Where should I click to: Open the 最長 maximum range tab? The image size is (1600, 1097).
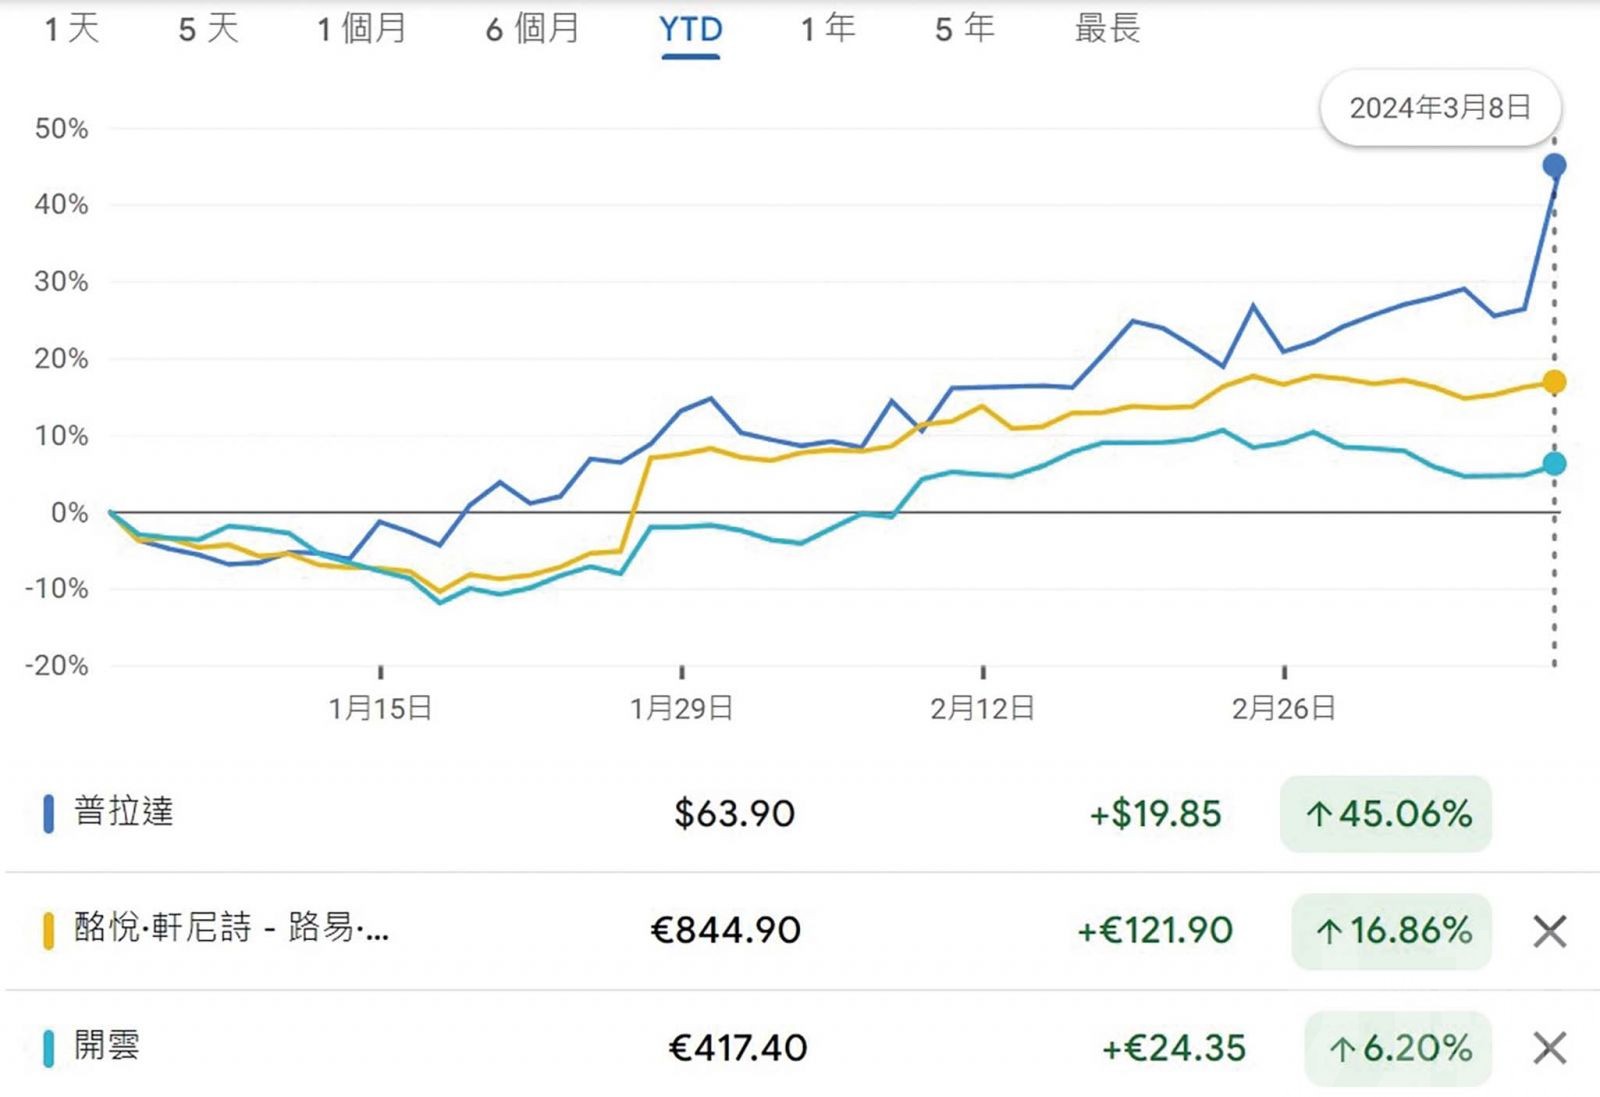click(x=1107, y=28)
